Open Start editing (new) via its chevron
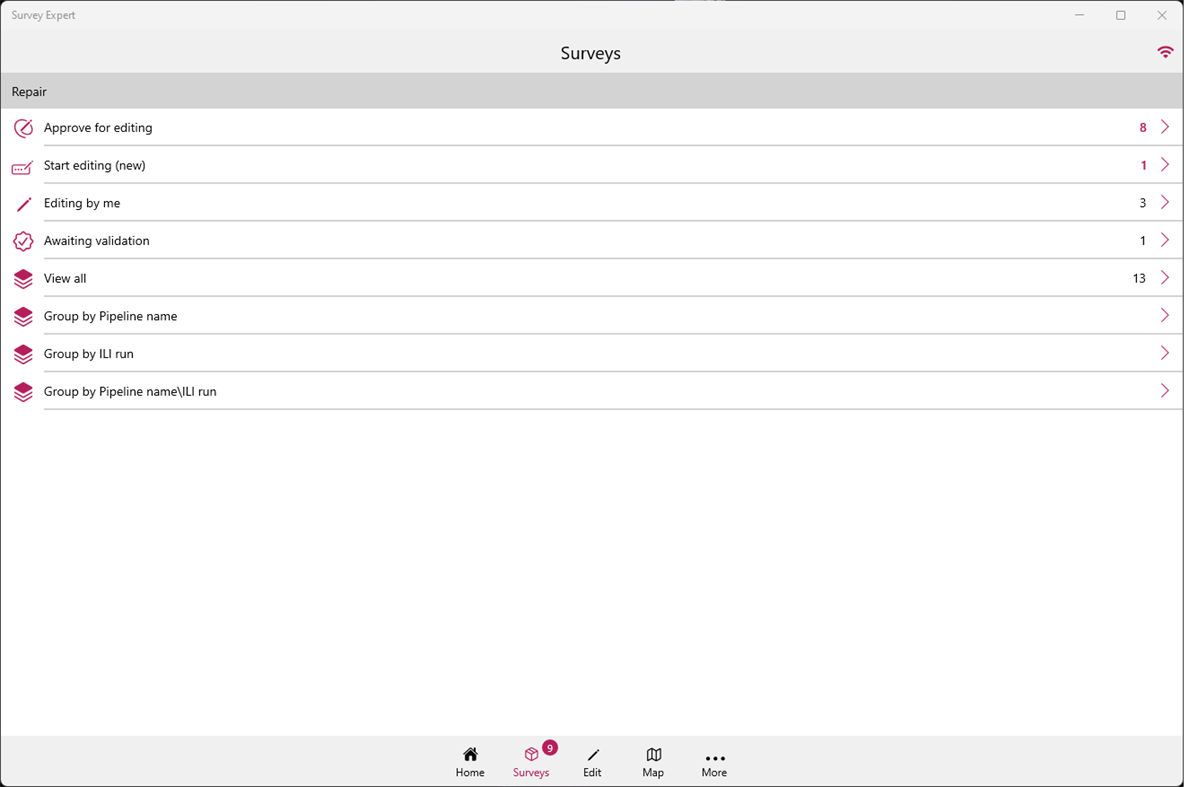This screenshot has height=787, width=1184. coord(1164,165)
